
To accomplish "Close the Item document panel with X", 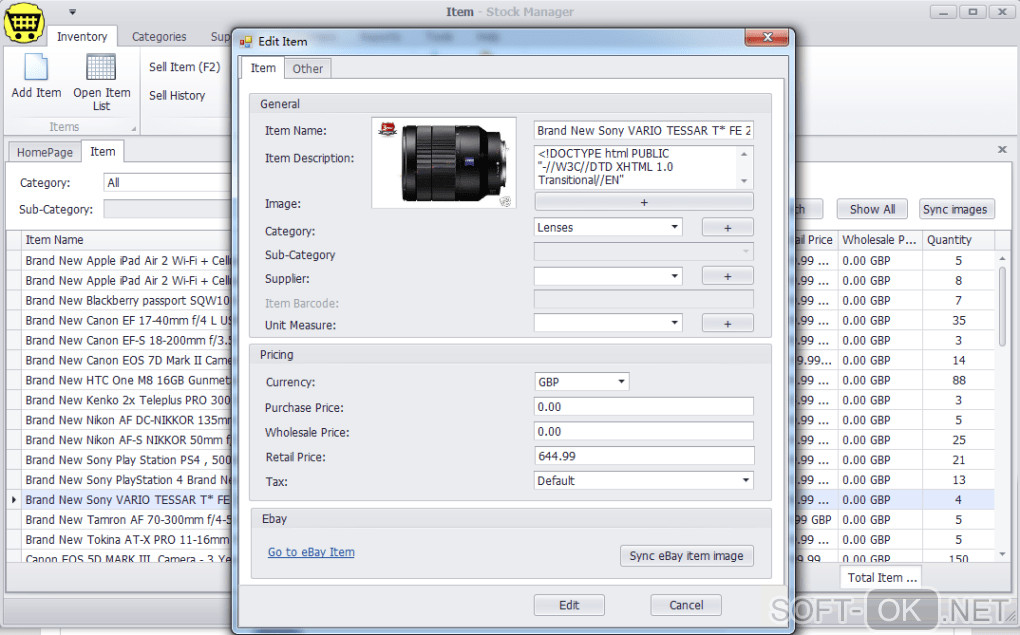I will tap(1002, 150).
